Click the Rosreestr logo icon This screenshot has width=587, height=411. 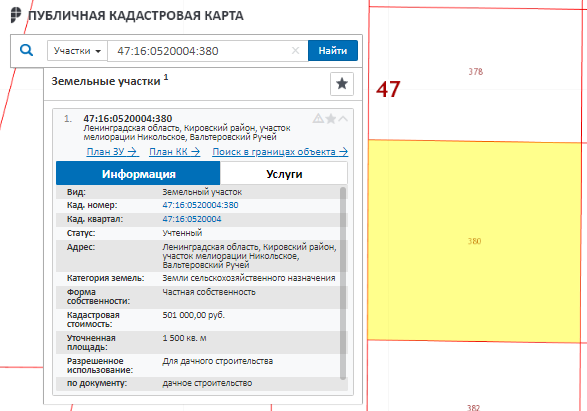coord(16,15)
